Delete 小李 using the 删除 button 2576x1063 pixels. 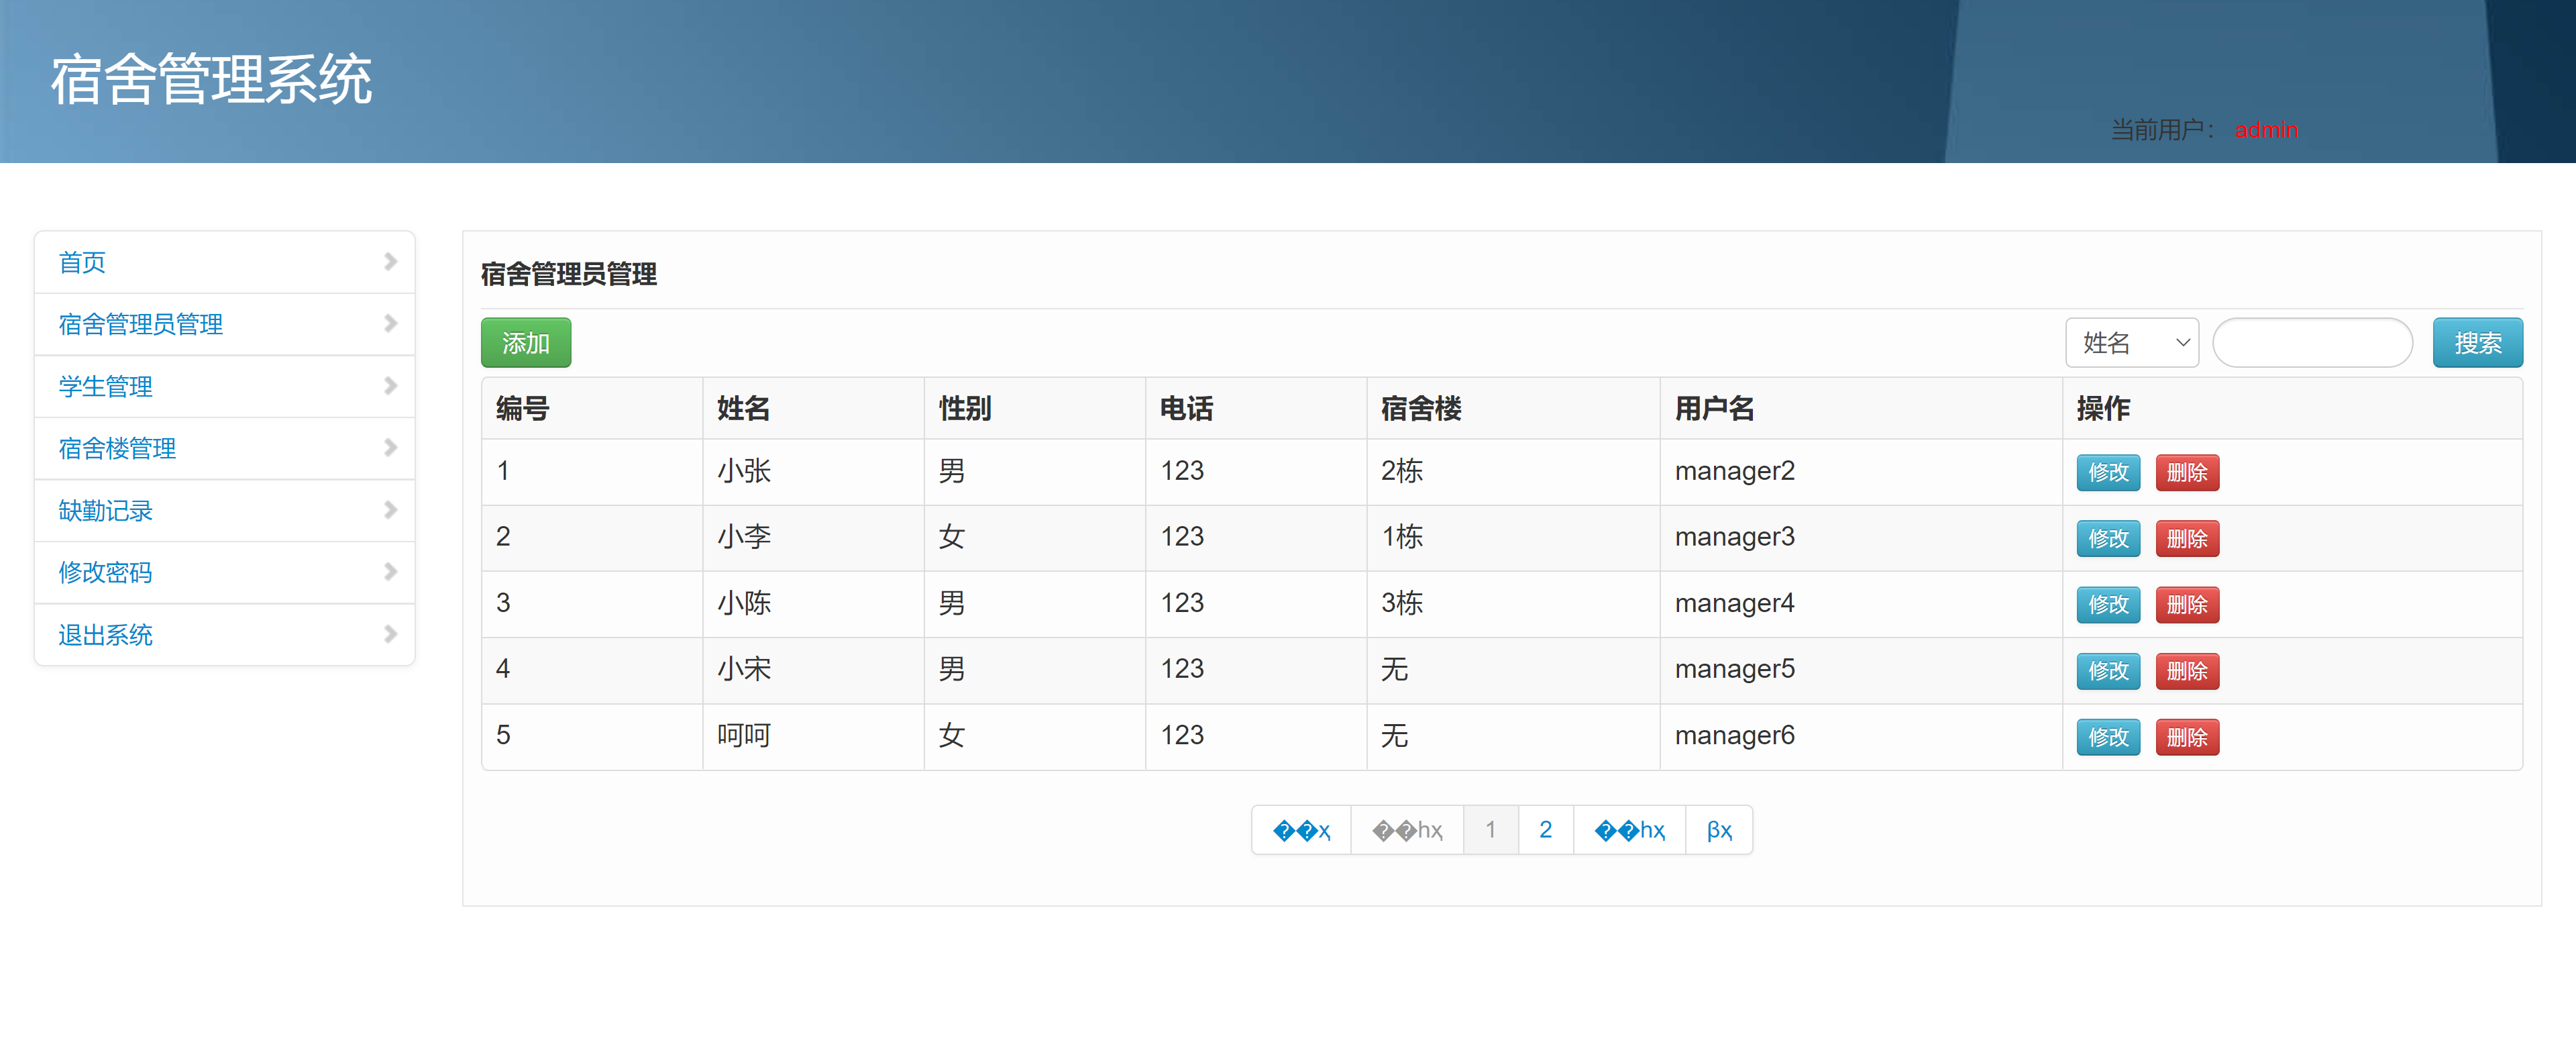2188,538
